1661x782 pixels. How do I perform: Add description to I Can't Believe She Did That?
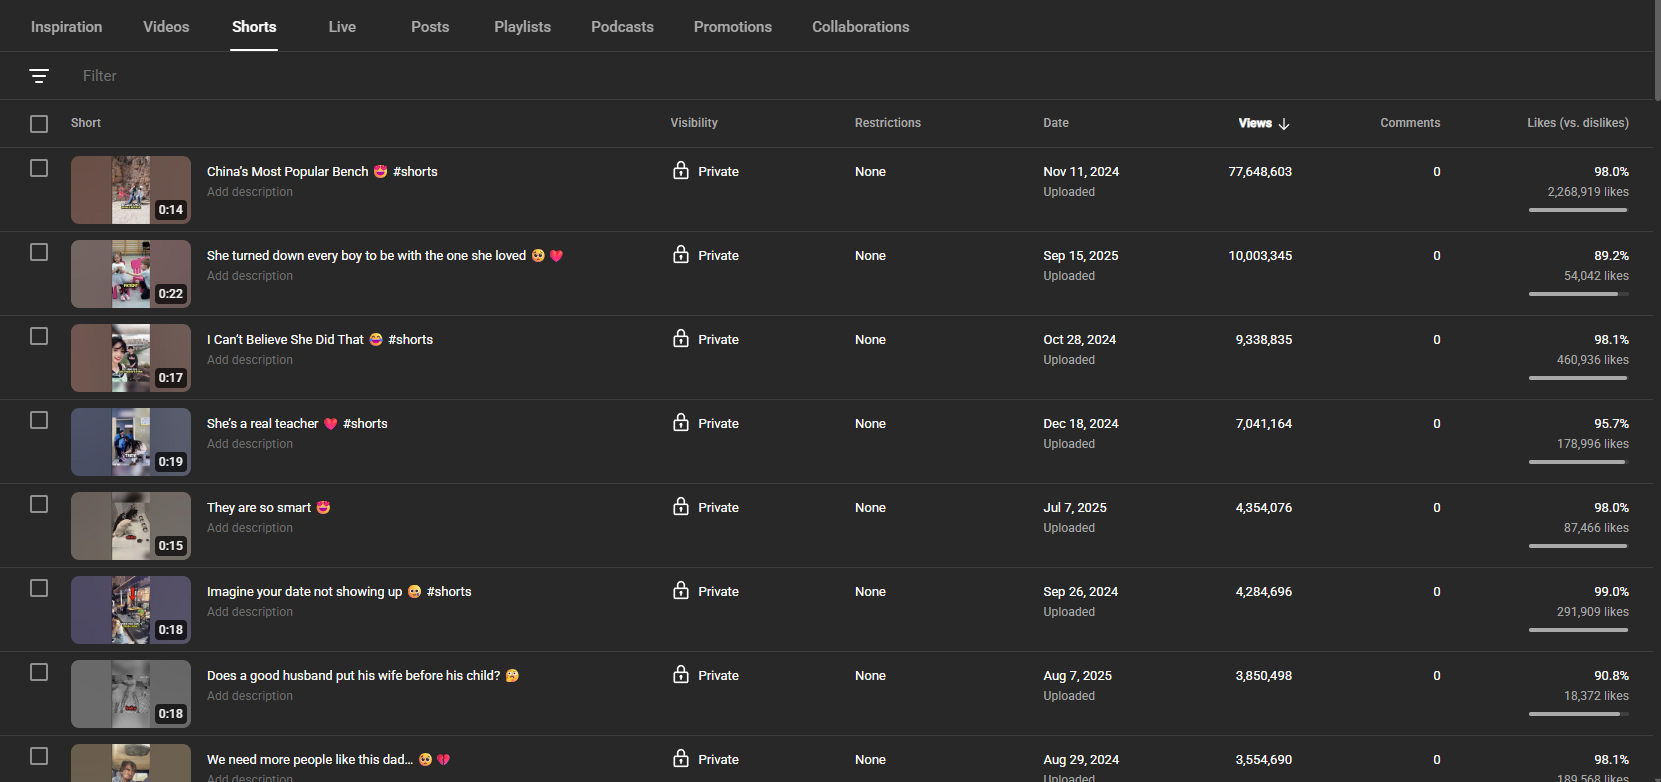[x=250, y=360]
